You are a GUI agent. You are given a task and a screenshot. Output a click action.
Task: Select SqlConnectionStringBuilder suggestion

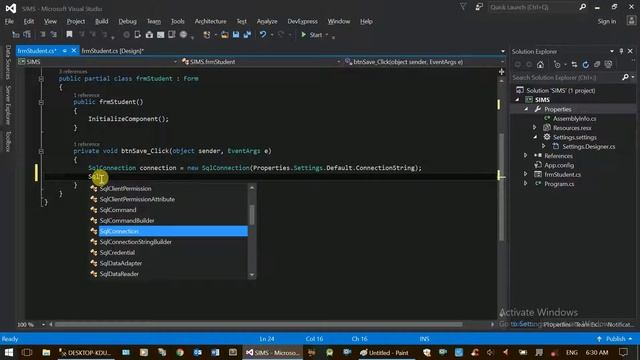(136, 242)
